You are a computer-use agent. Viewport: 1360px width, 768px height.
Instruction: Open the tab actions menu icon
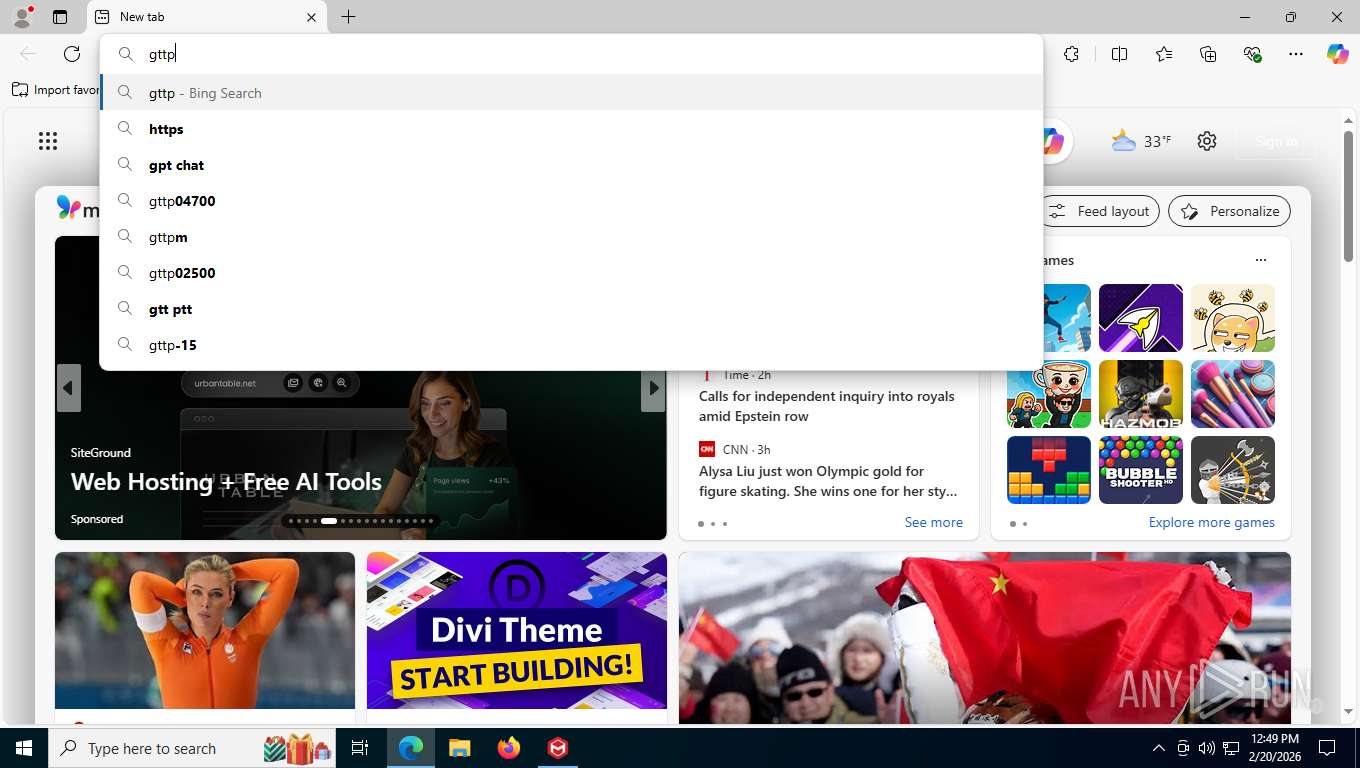60,17
